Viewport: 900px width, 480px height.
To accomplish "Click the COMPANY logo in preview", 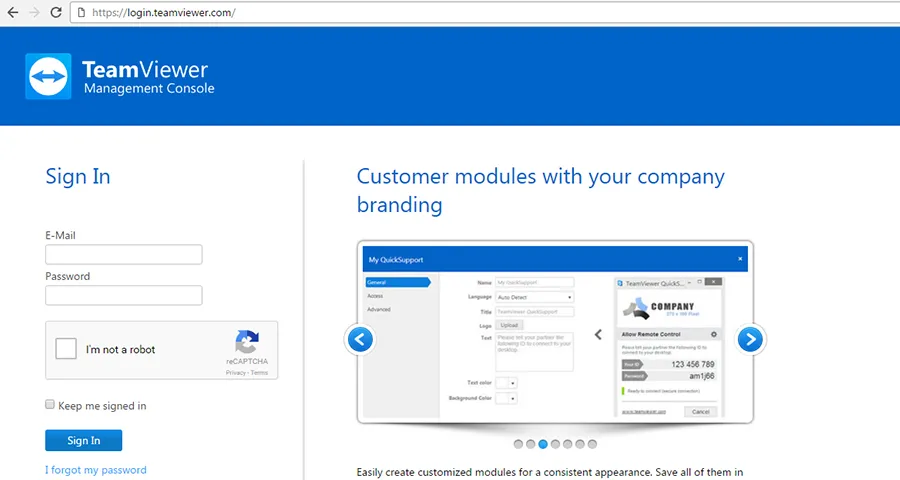I will 660,309.
